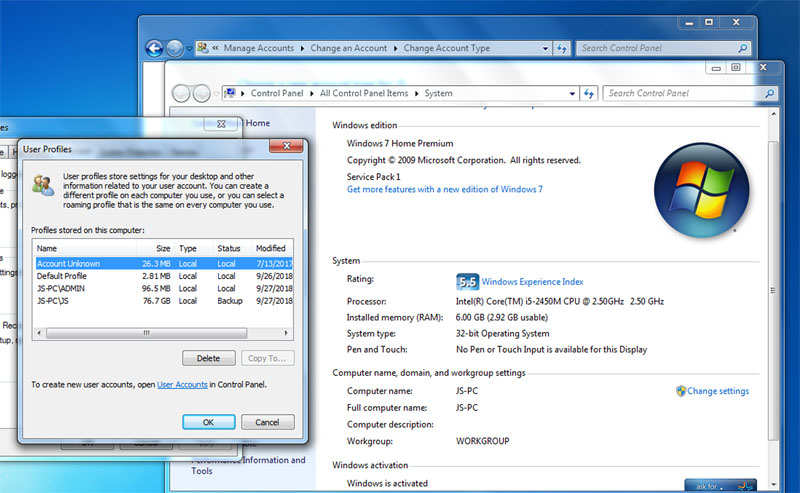This screenshot has width=800, height=493.
Task: Refresh the System window address bar
Action: pyautogui.click(x=589, y=93)
